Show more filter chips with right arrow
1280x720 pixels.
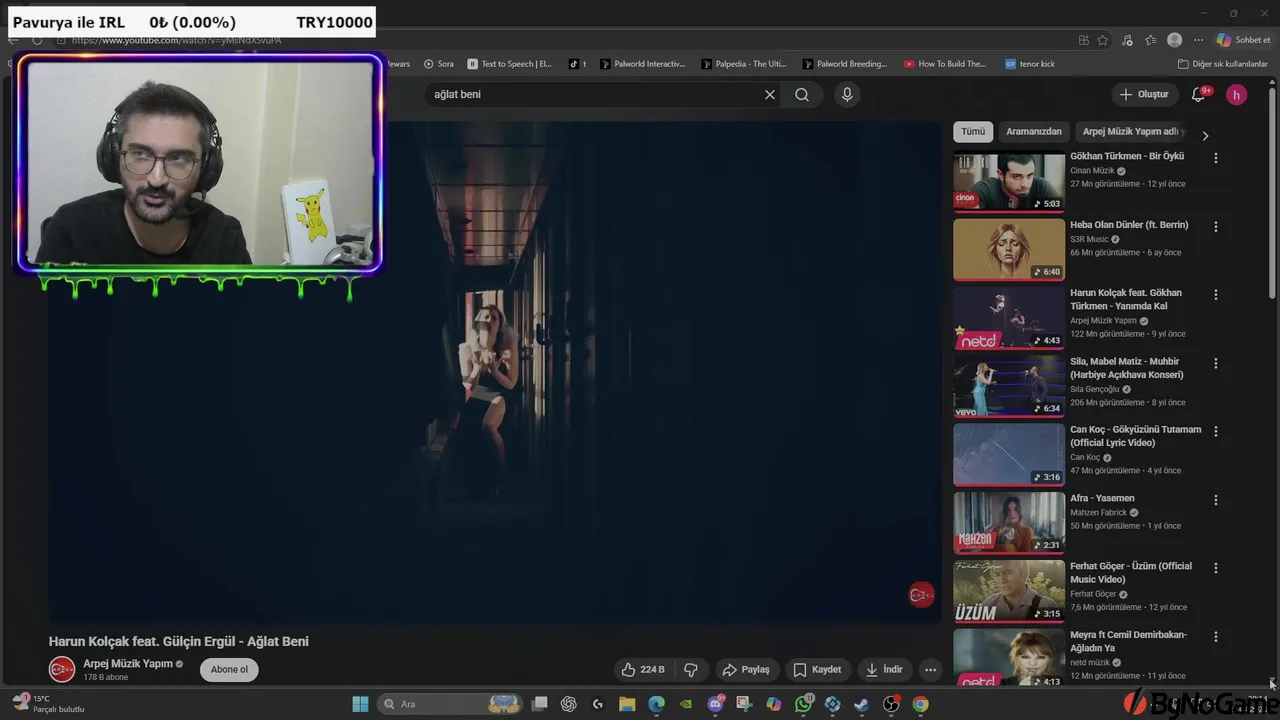pos(1205,135)
